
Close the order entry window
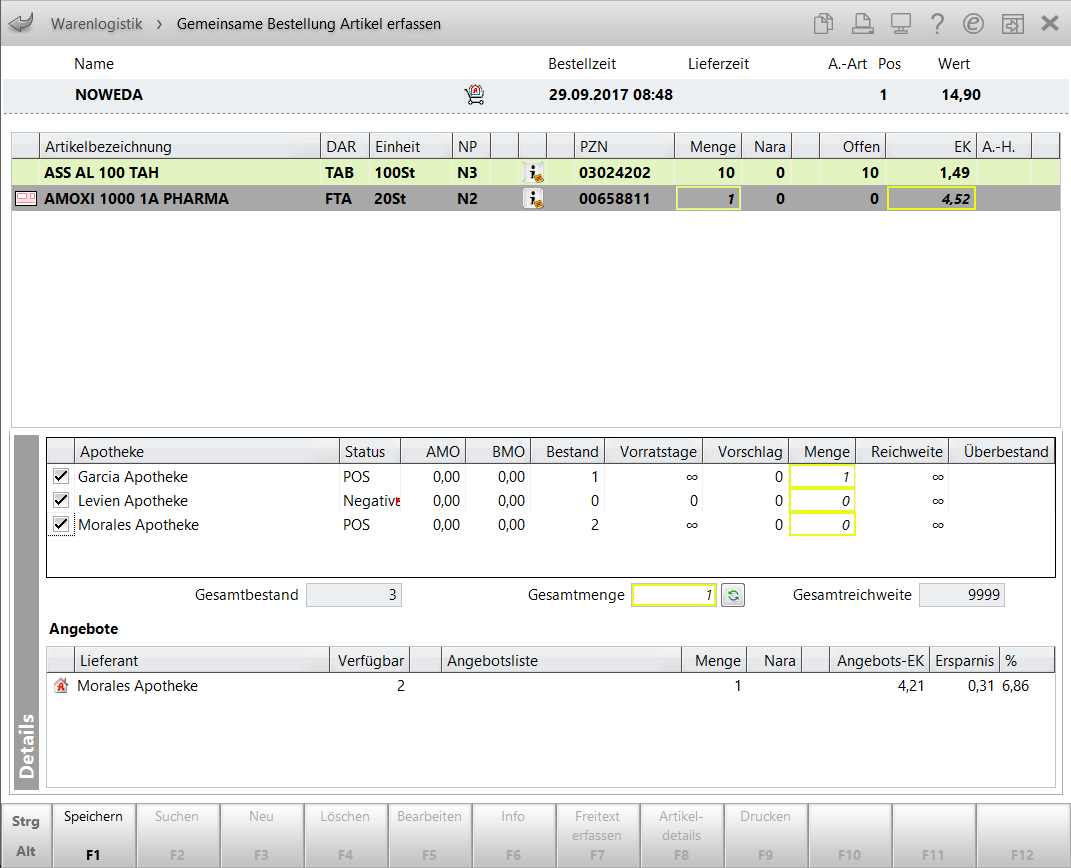[x=1050, y=23]
